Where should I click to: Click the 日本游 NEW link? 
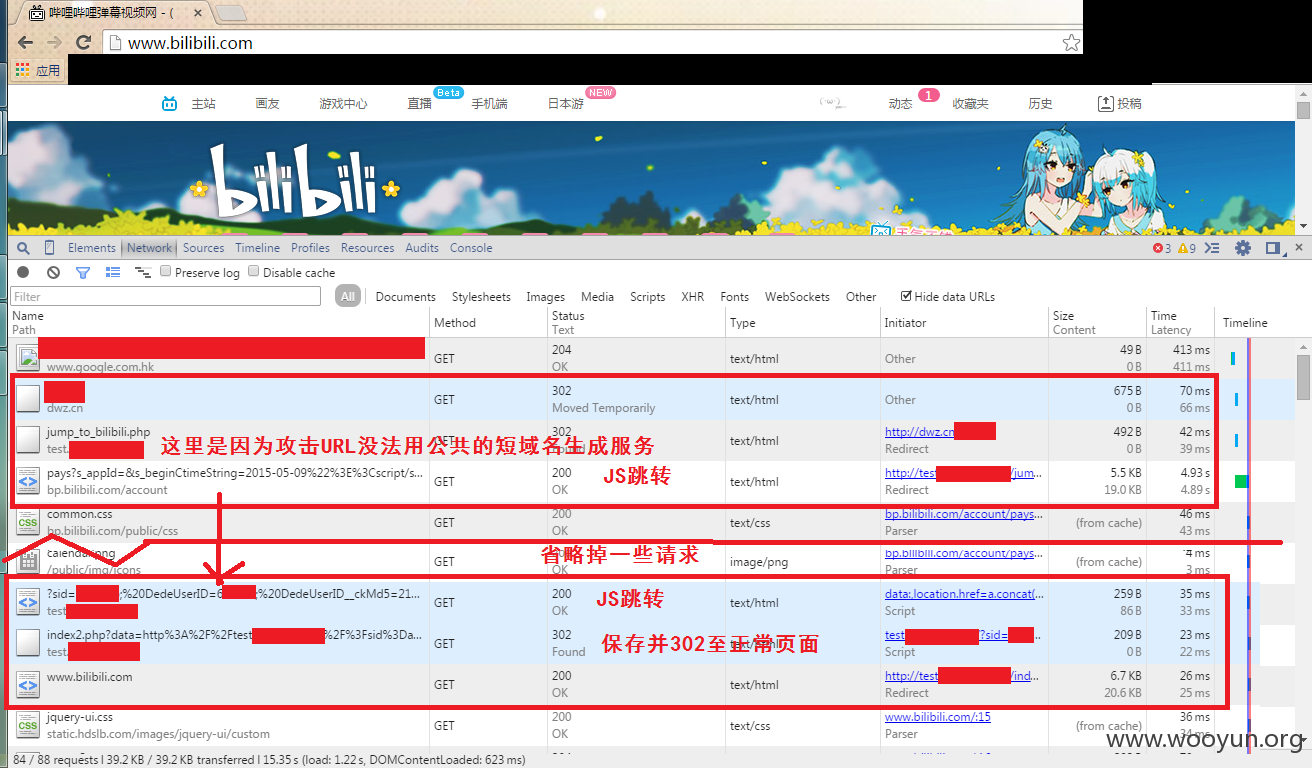(x=565, y=104)
